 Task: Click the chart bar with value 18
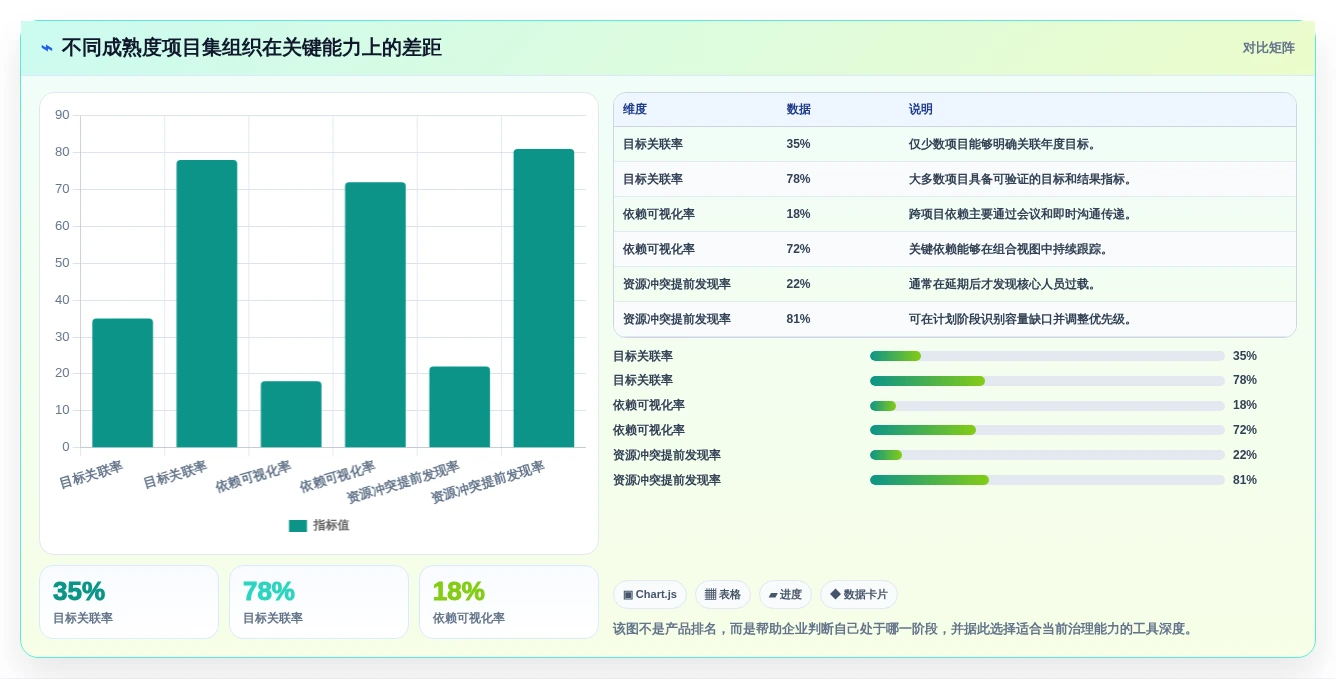coord(291,414)
